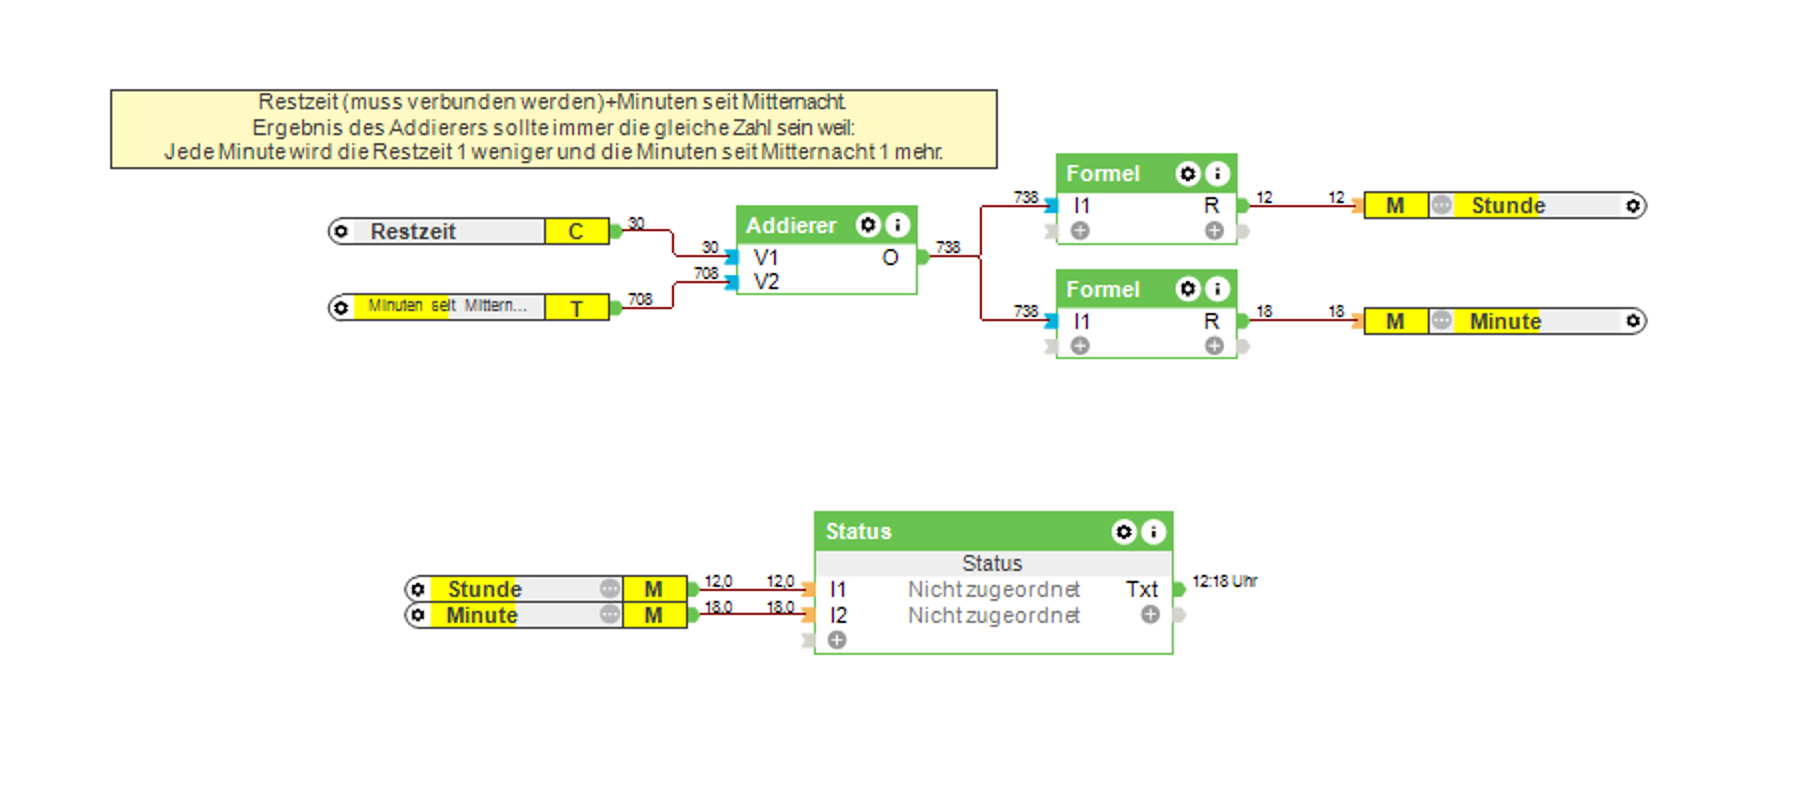
Task: Click grey round icon on Minute marker feeding Status
Action: [x=609, y=614]
